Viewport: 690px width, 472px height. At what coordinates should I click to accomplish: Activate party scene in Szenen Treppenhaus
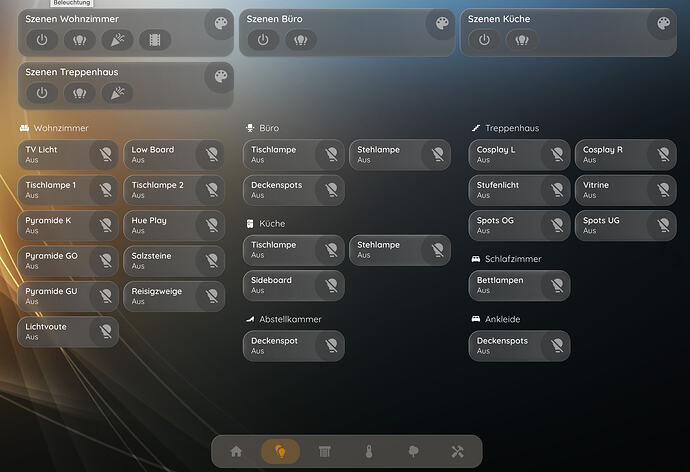117,93
